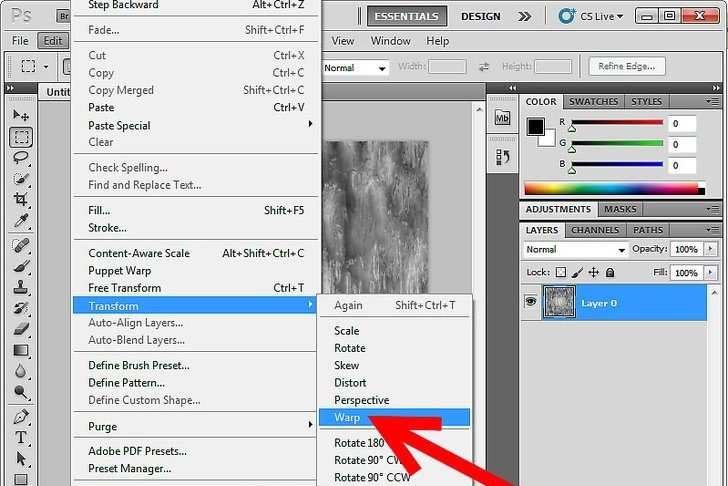Viewport: 728px width, 486px height.
Task: Switch to the Design workspace
Action: [481, 16]
